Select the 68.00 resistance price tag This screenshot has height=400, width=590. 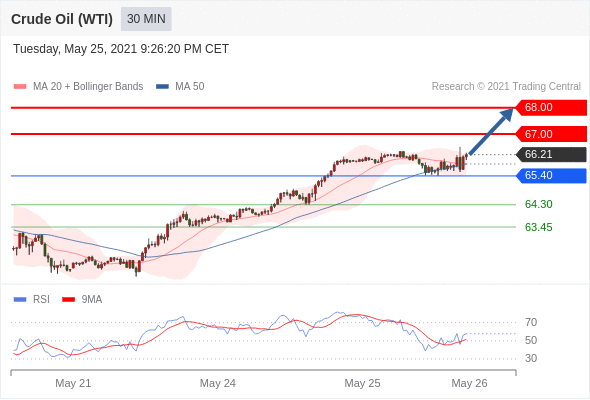pyautogui.click(x=551, y=108)
